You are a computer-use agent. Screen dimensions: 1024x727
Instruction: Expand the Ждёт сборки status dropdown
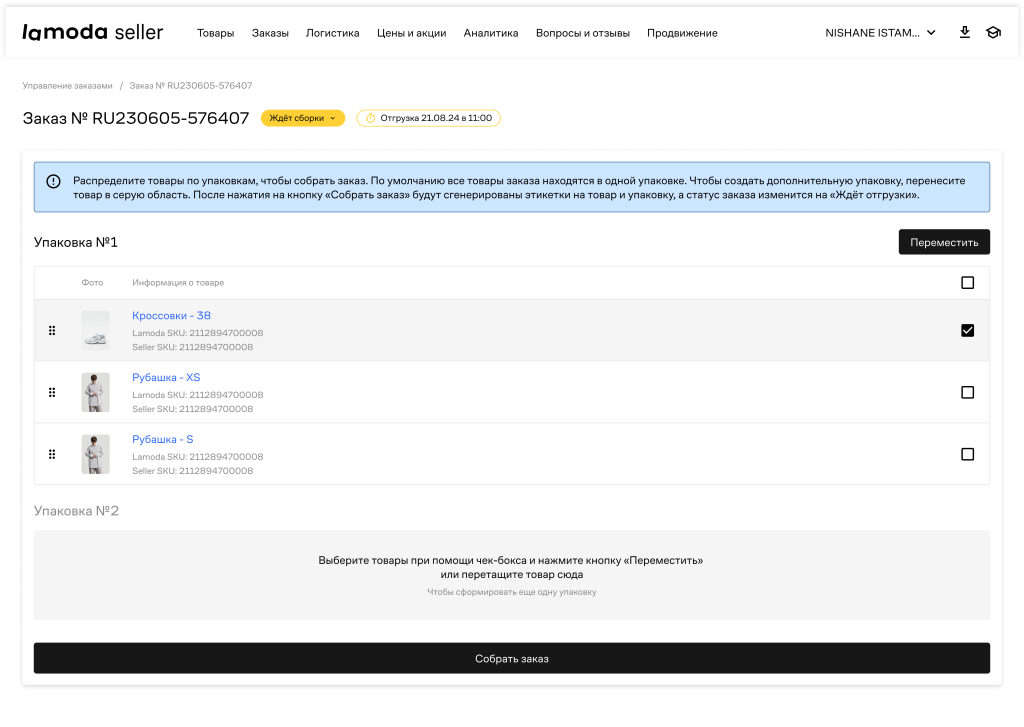click(302, 118)
